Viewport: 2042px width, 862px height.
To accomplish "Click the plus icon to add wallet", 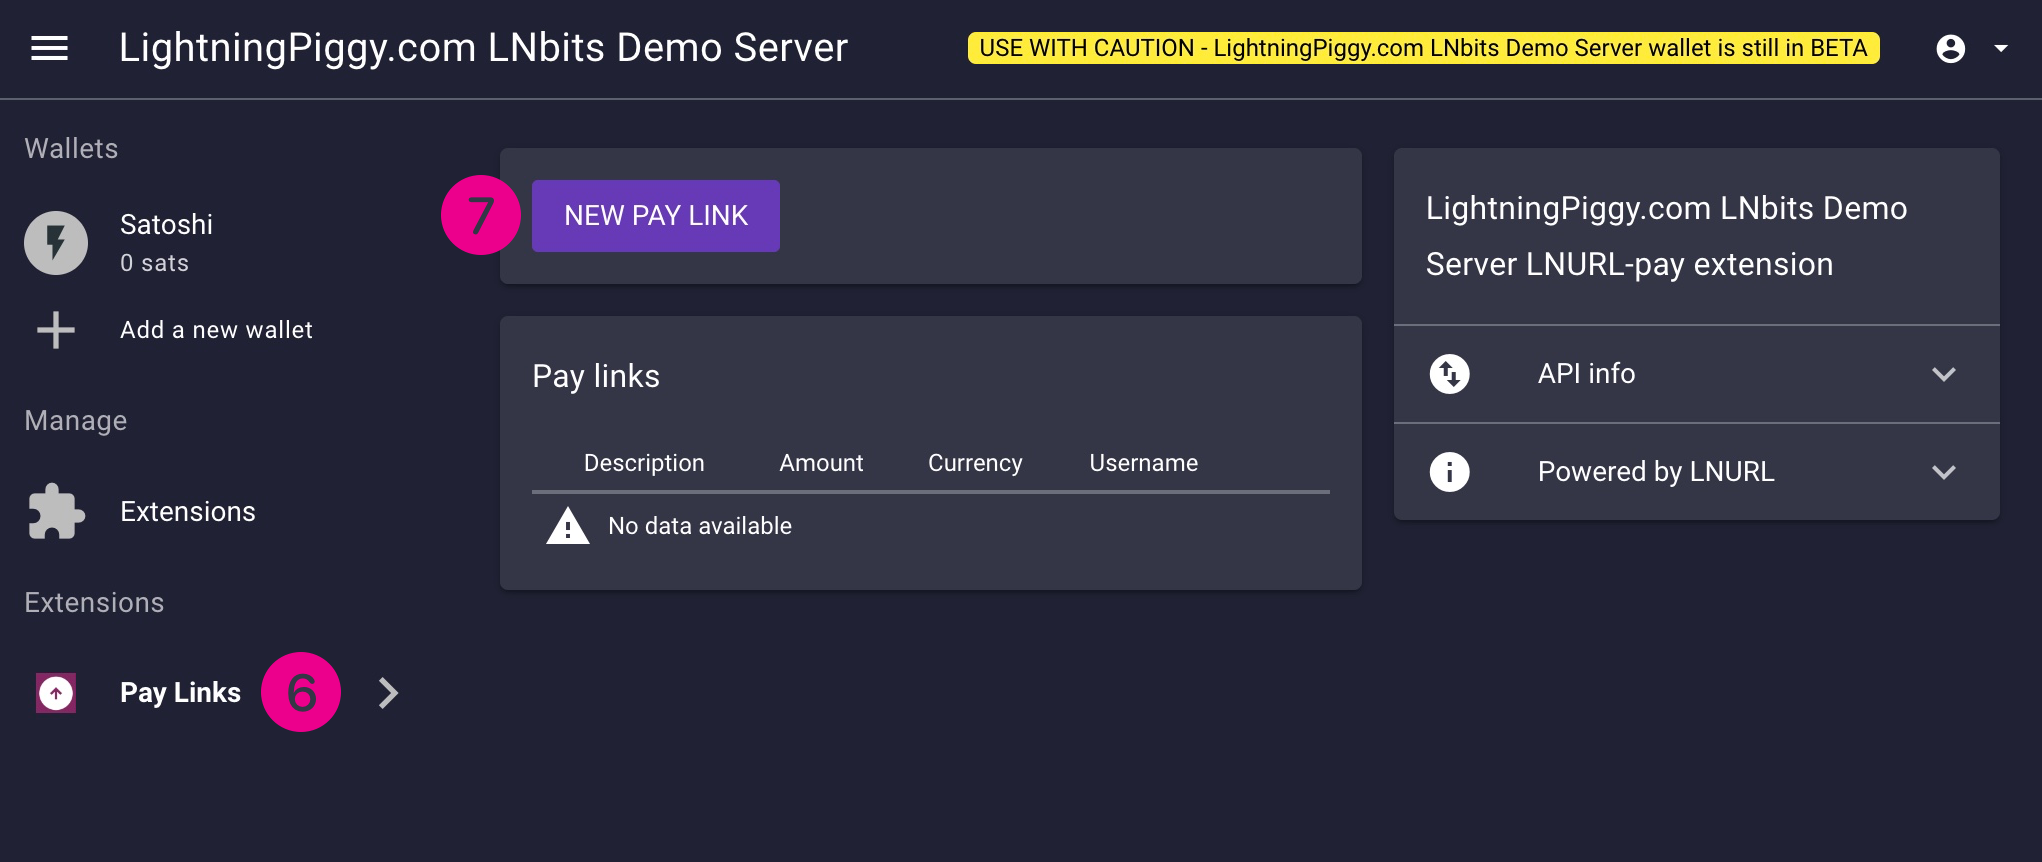I will click(x=56, y=330).
